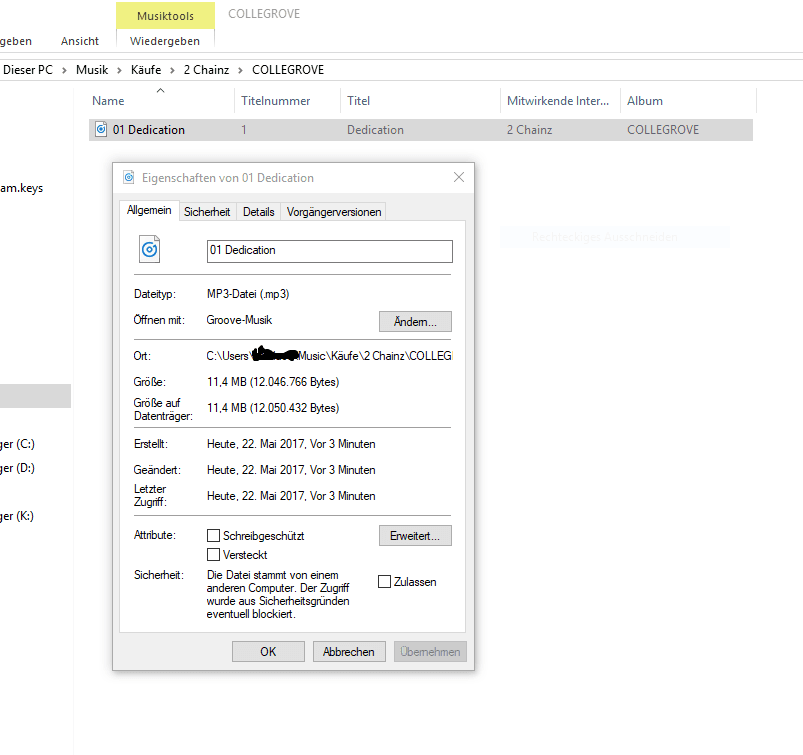This screenshot has height=755, width=803.
Task: Select the (D:) drive in the navigation pane
Action: (17, 468)
